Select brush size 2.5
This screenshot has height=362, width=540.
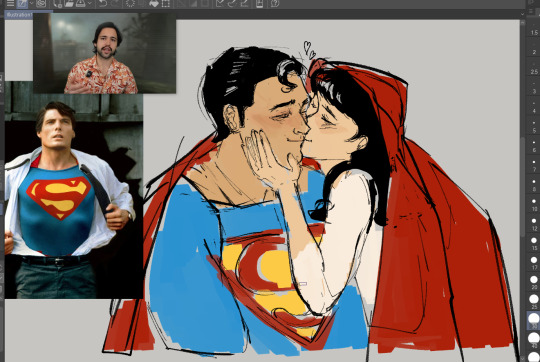pos(534,67)
